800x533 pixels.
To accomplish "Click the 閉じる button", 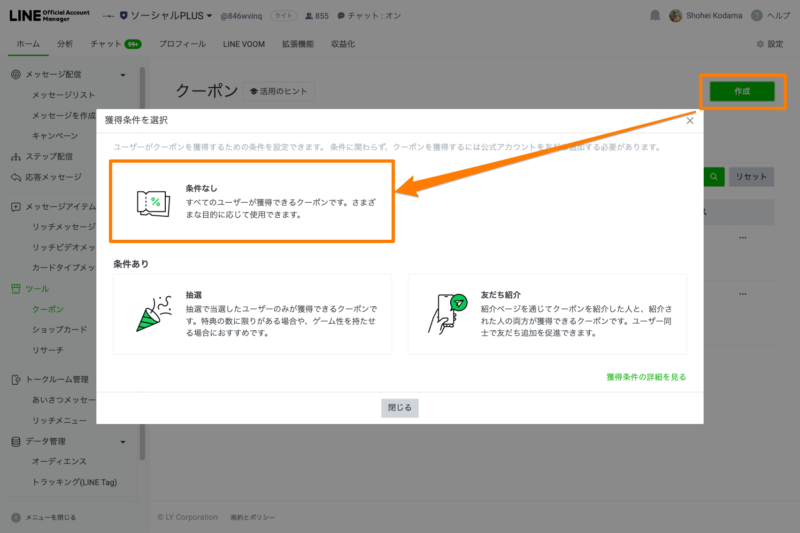I will pos(400,408).
